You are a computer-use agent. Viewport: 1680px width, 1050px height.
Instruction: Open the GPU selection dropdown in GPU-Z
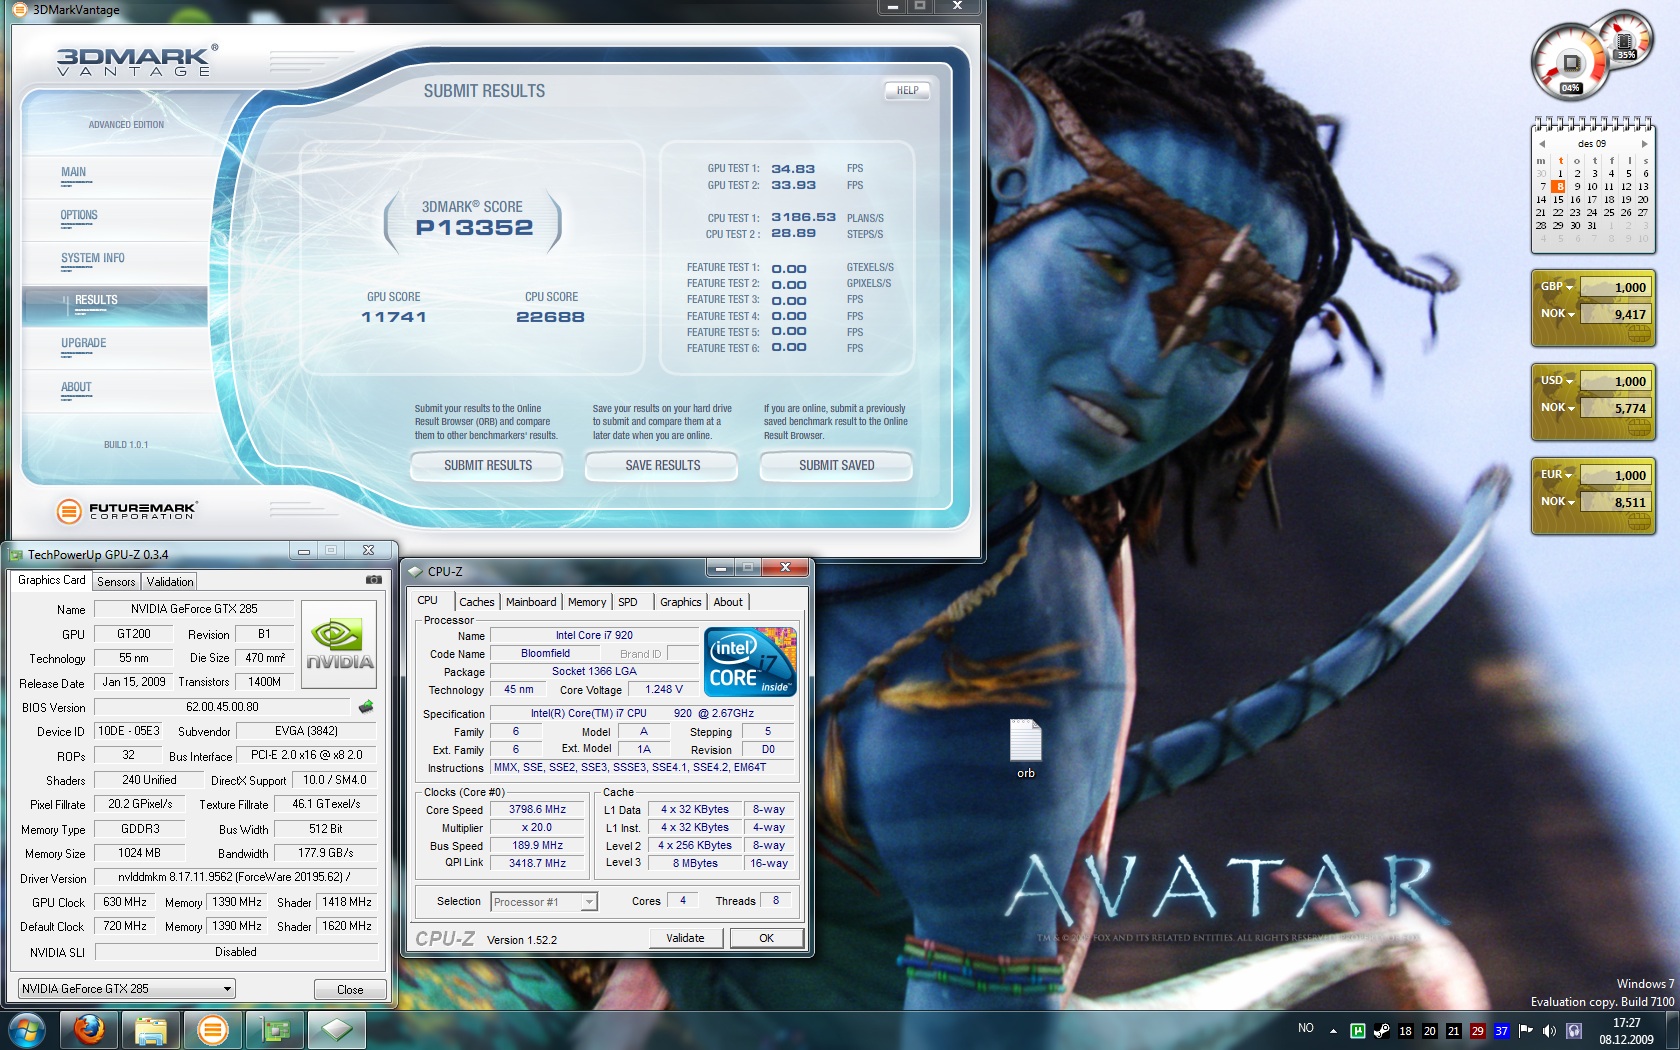[x=127, y=989]
